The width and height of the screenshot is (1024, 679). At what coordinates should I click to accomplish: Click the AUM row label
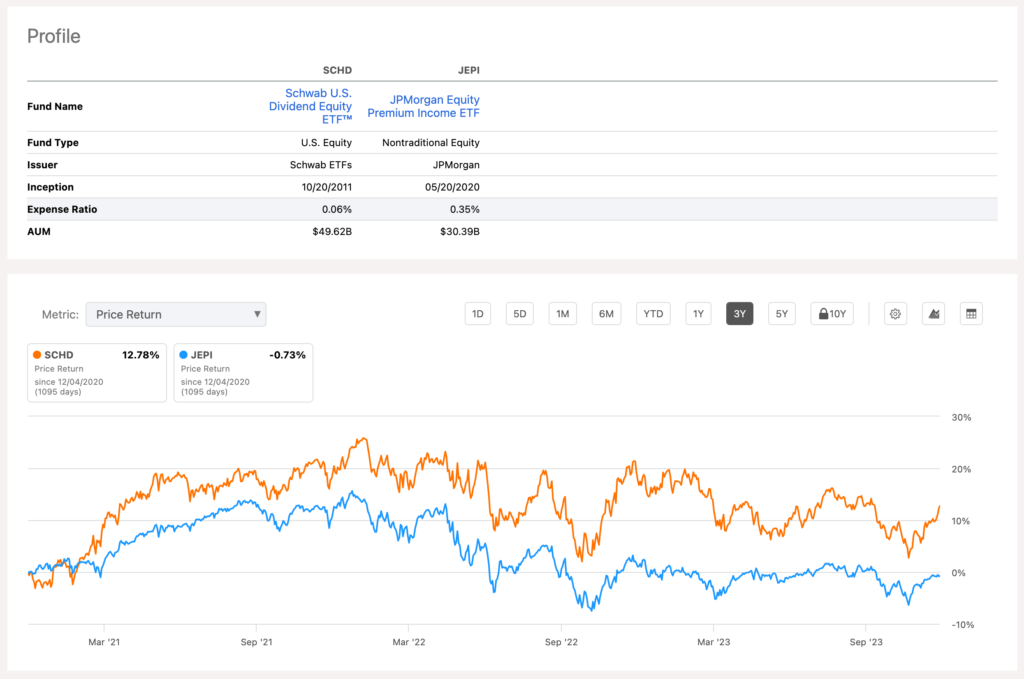39,232
